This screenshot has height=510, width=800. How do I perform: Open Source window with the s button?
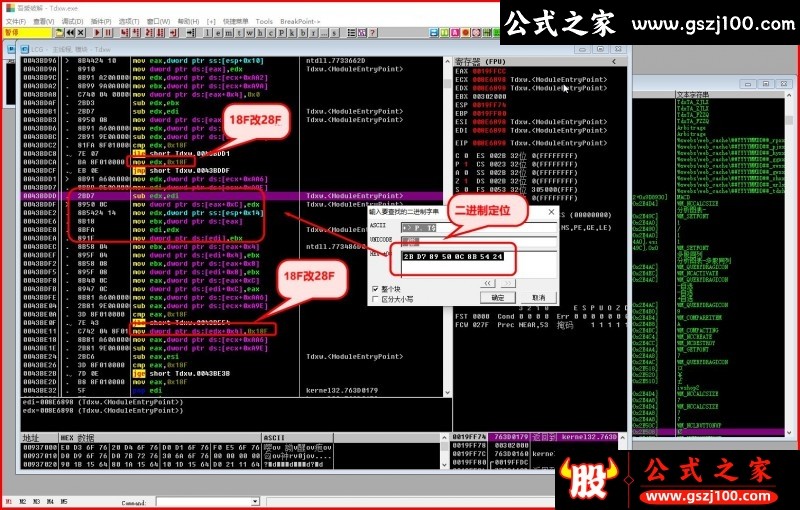point(335,33)
